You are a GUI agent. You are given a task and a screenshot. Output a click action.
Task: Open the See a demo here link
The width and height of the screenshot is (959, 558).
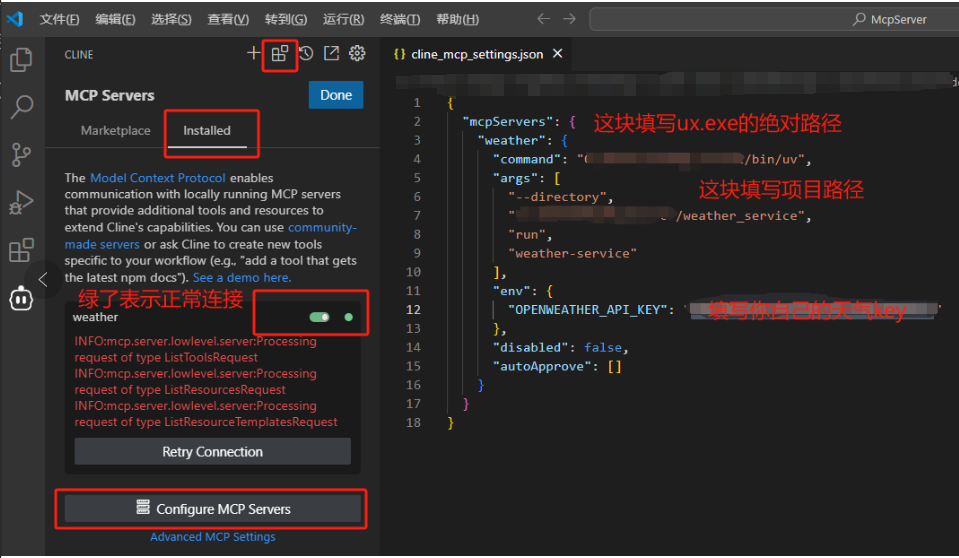click(242, 277)
